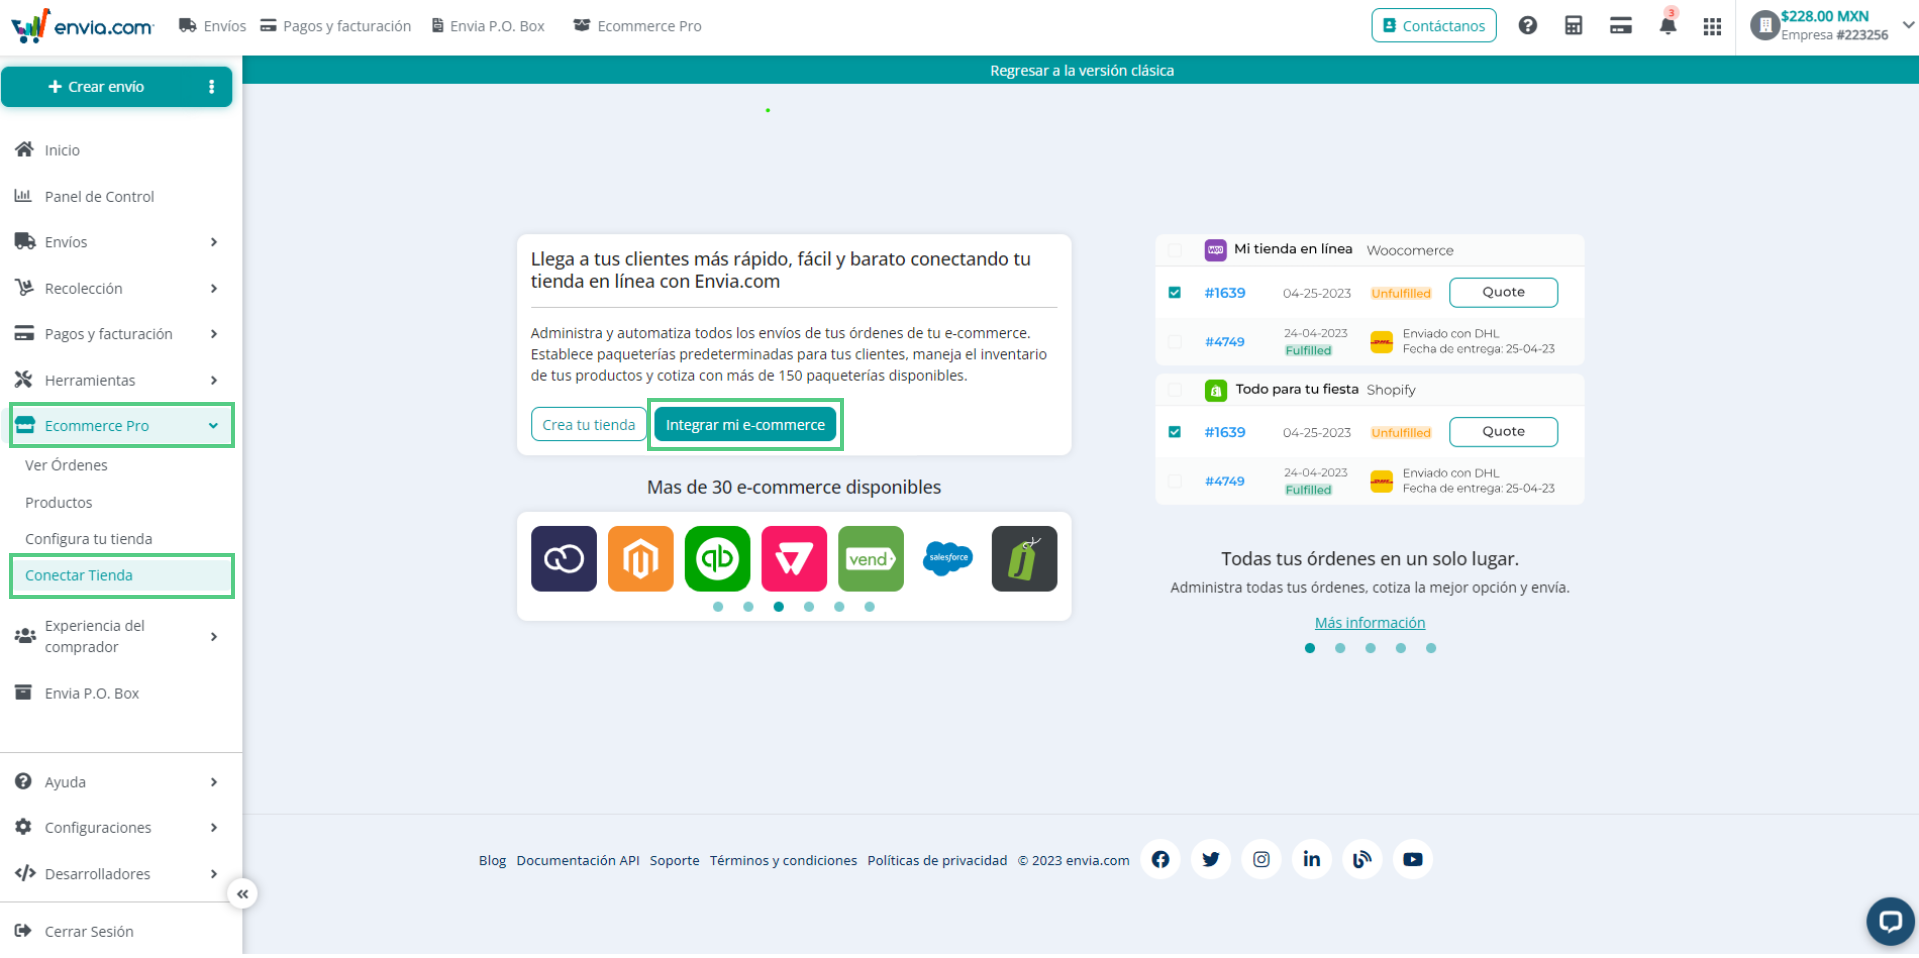1919x958 pixels.
Task: Select the QuickBooks integration icon
Action: pyautogui.click(x=717, y=559)
